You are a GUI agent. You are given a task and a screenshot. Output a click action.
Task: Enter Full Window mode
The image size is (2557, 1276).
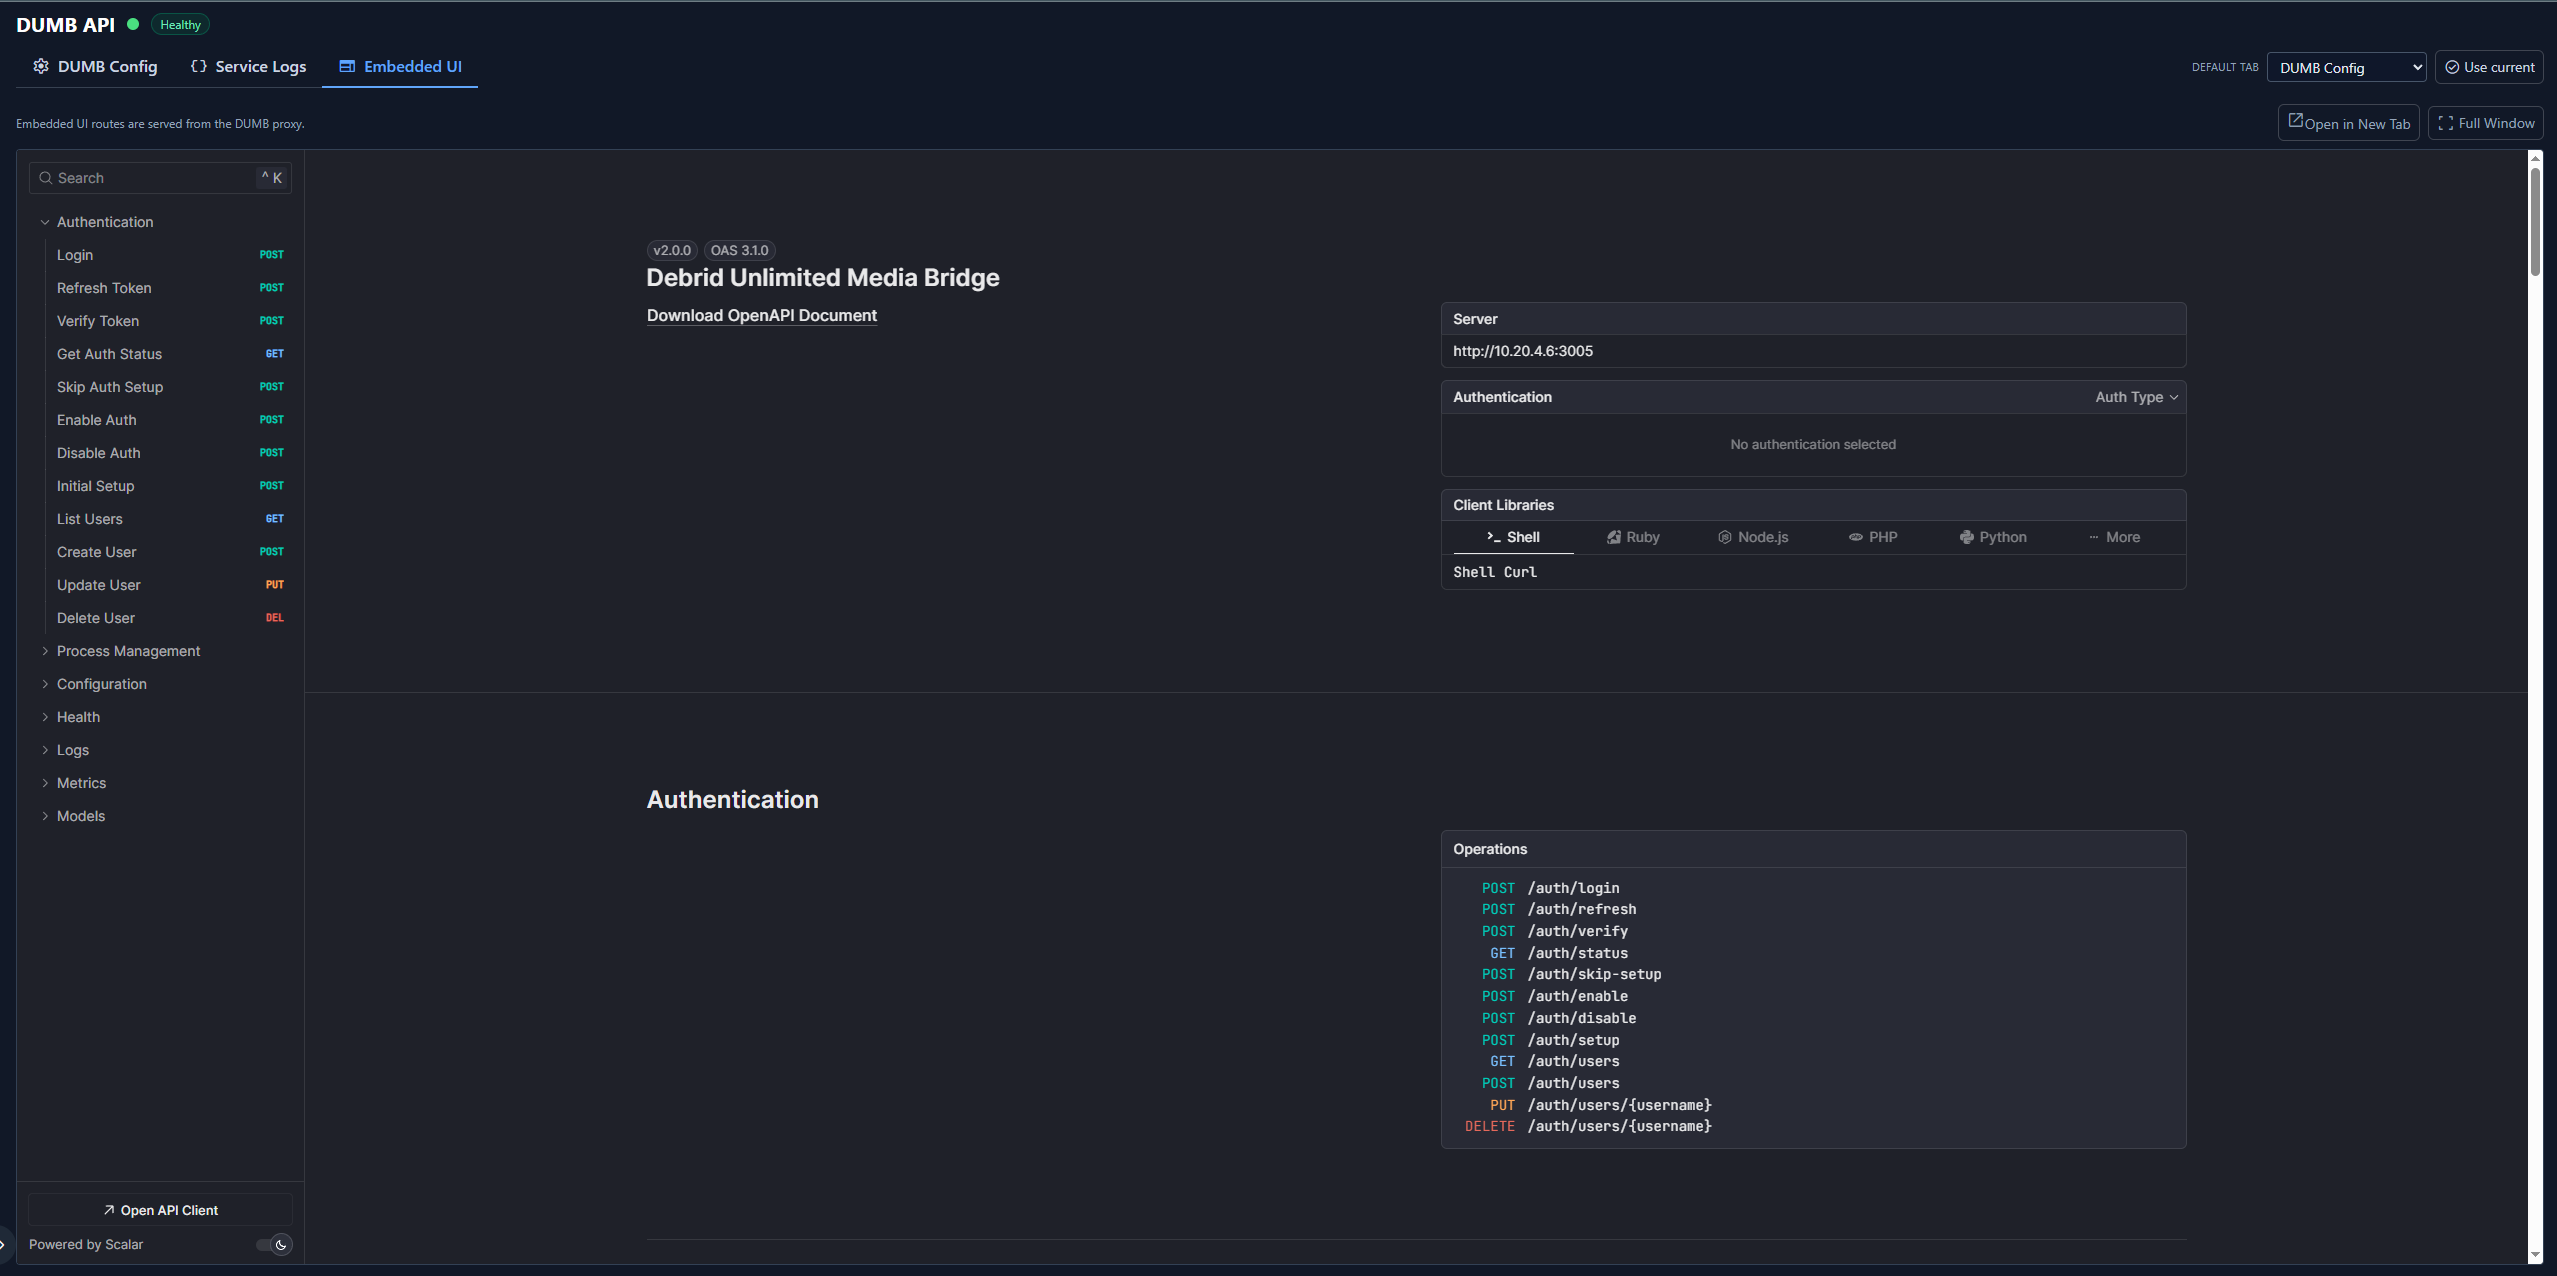coord(2485,122)
